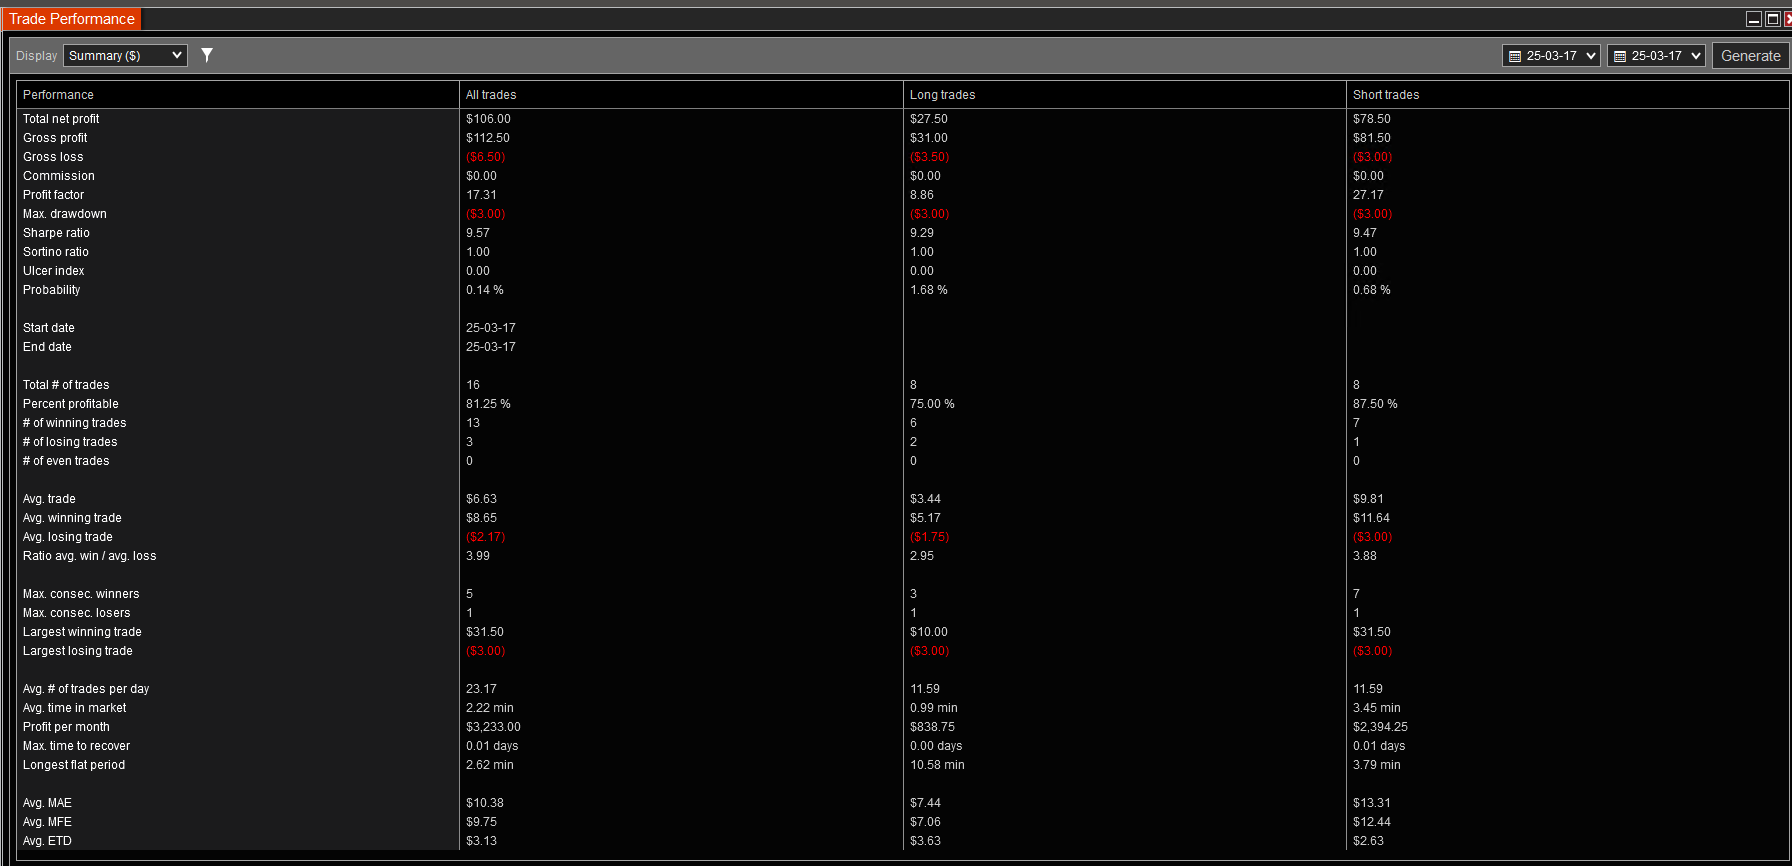Click the All trades column header

491,95
